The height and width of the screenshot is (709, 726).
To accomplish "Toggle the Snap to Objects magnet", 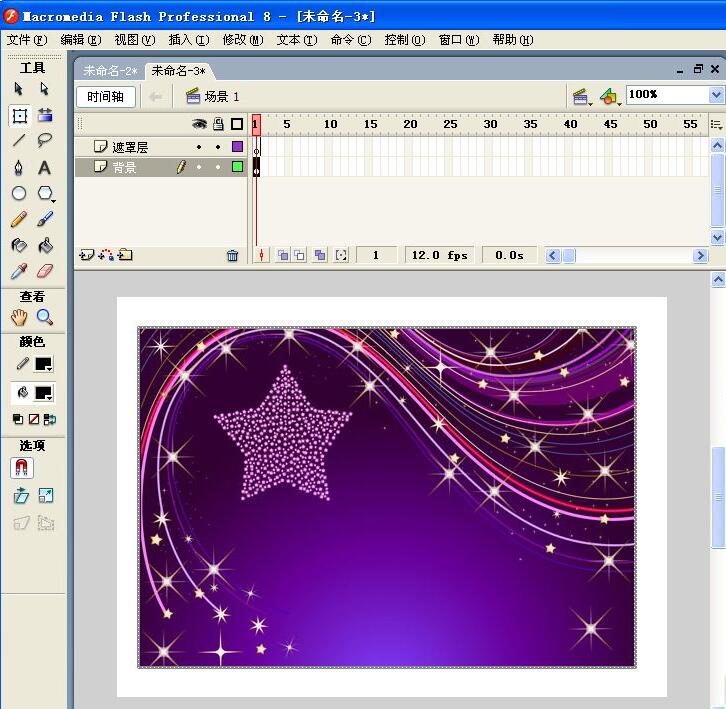I will [21, 468].
